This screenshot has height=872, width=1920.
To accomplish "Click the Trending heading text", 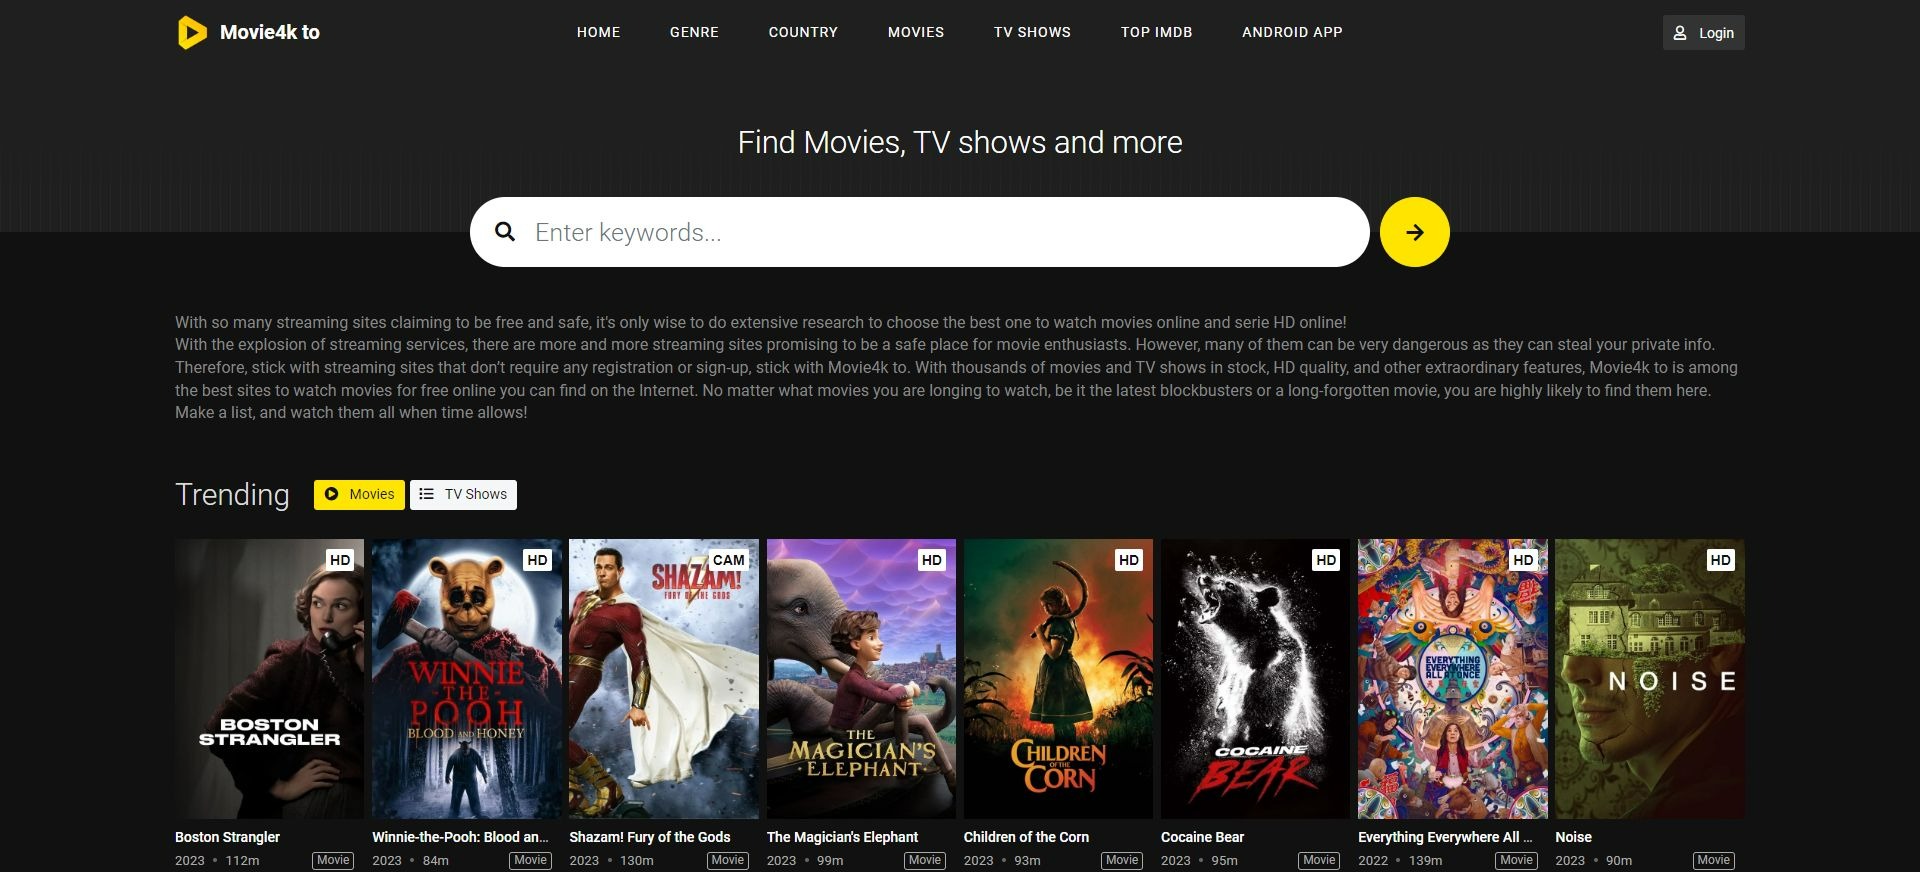I will coord(232,494).
